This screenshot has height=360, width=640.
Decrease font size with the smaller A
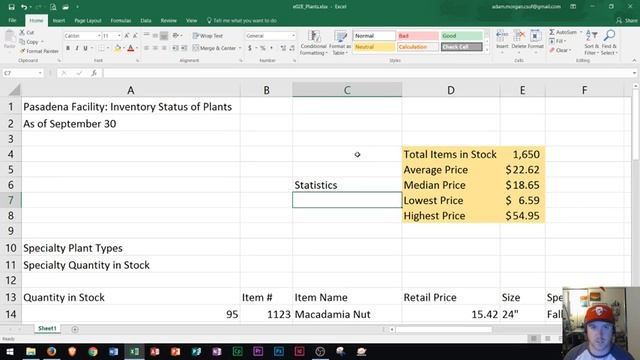tap(135, 36)
